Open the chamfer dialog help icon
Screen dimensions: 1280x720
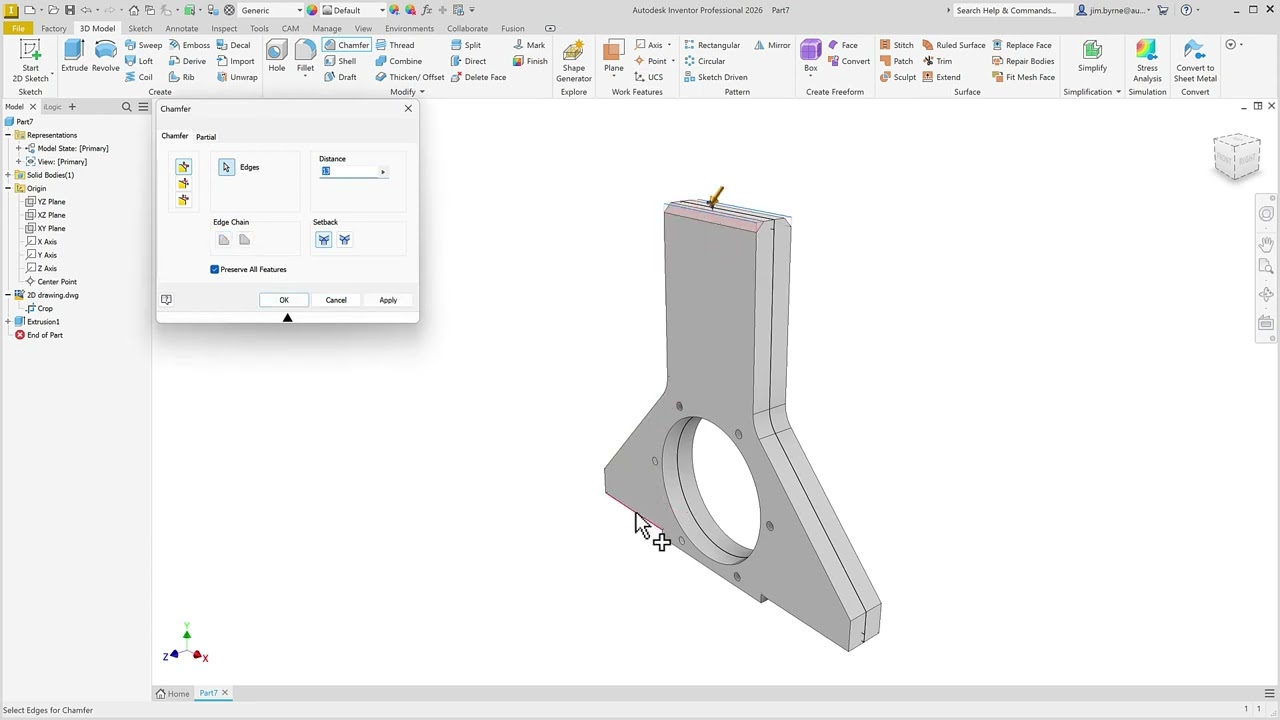click(166, 299)
